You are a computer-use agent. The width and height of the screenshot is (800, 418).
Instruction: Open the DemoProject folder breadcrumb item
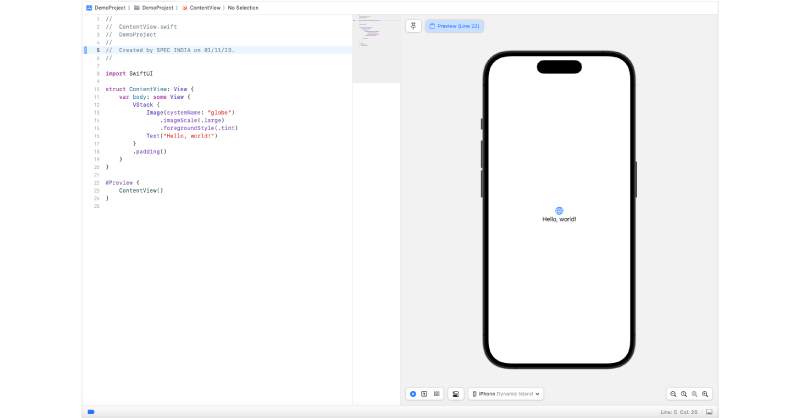click(158, 8)
